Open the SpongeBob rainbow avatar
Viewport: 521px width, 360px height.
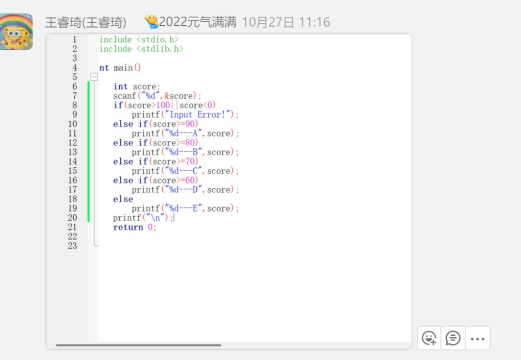(x=16, y=32)
